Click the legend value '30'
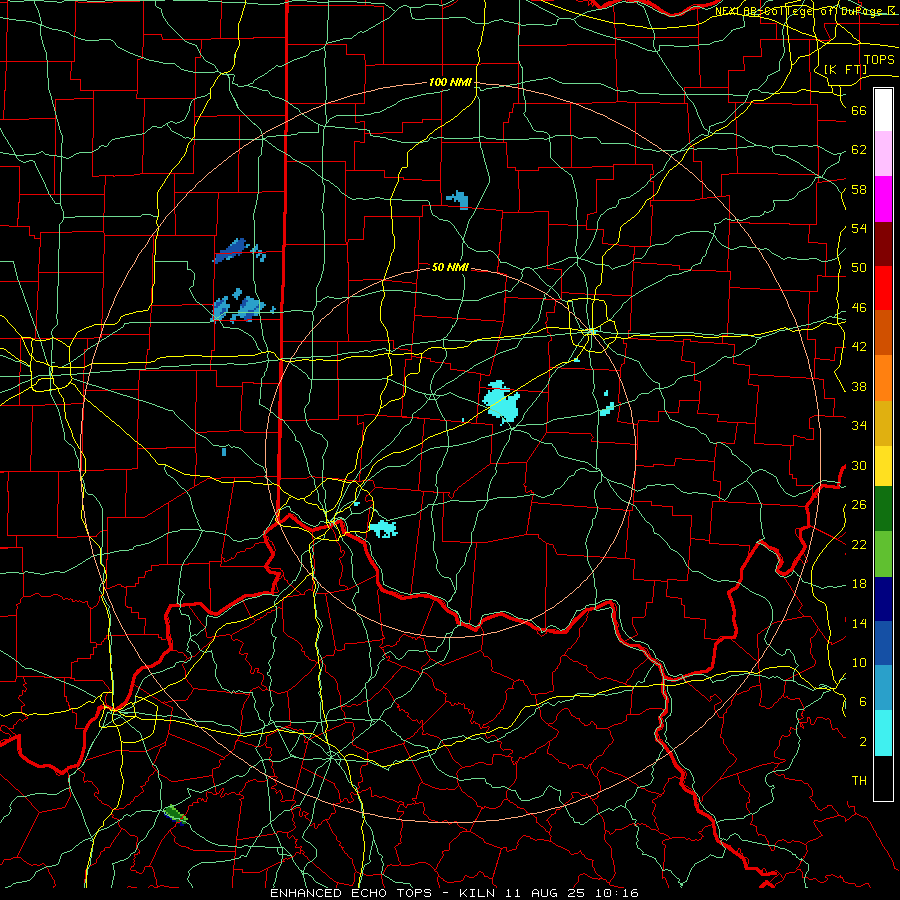Viewport: 900px width, 900px height. [859, 465]
